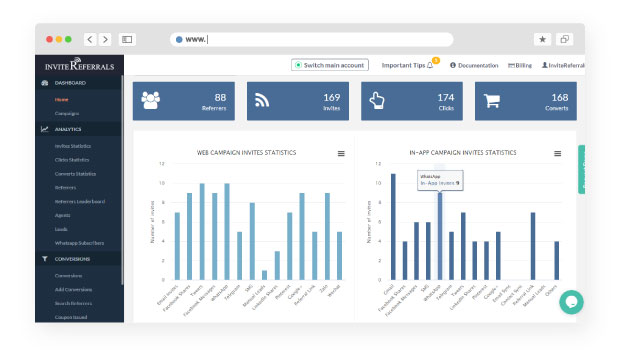This screenshot has width=620, height=360.
Task: Click the WhatsApp bar in In-App chart
Action: 440,236
